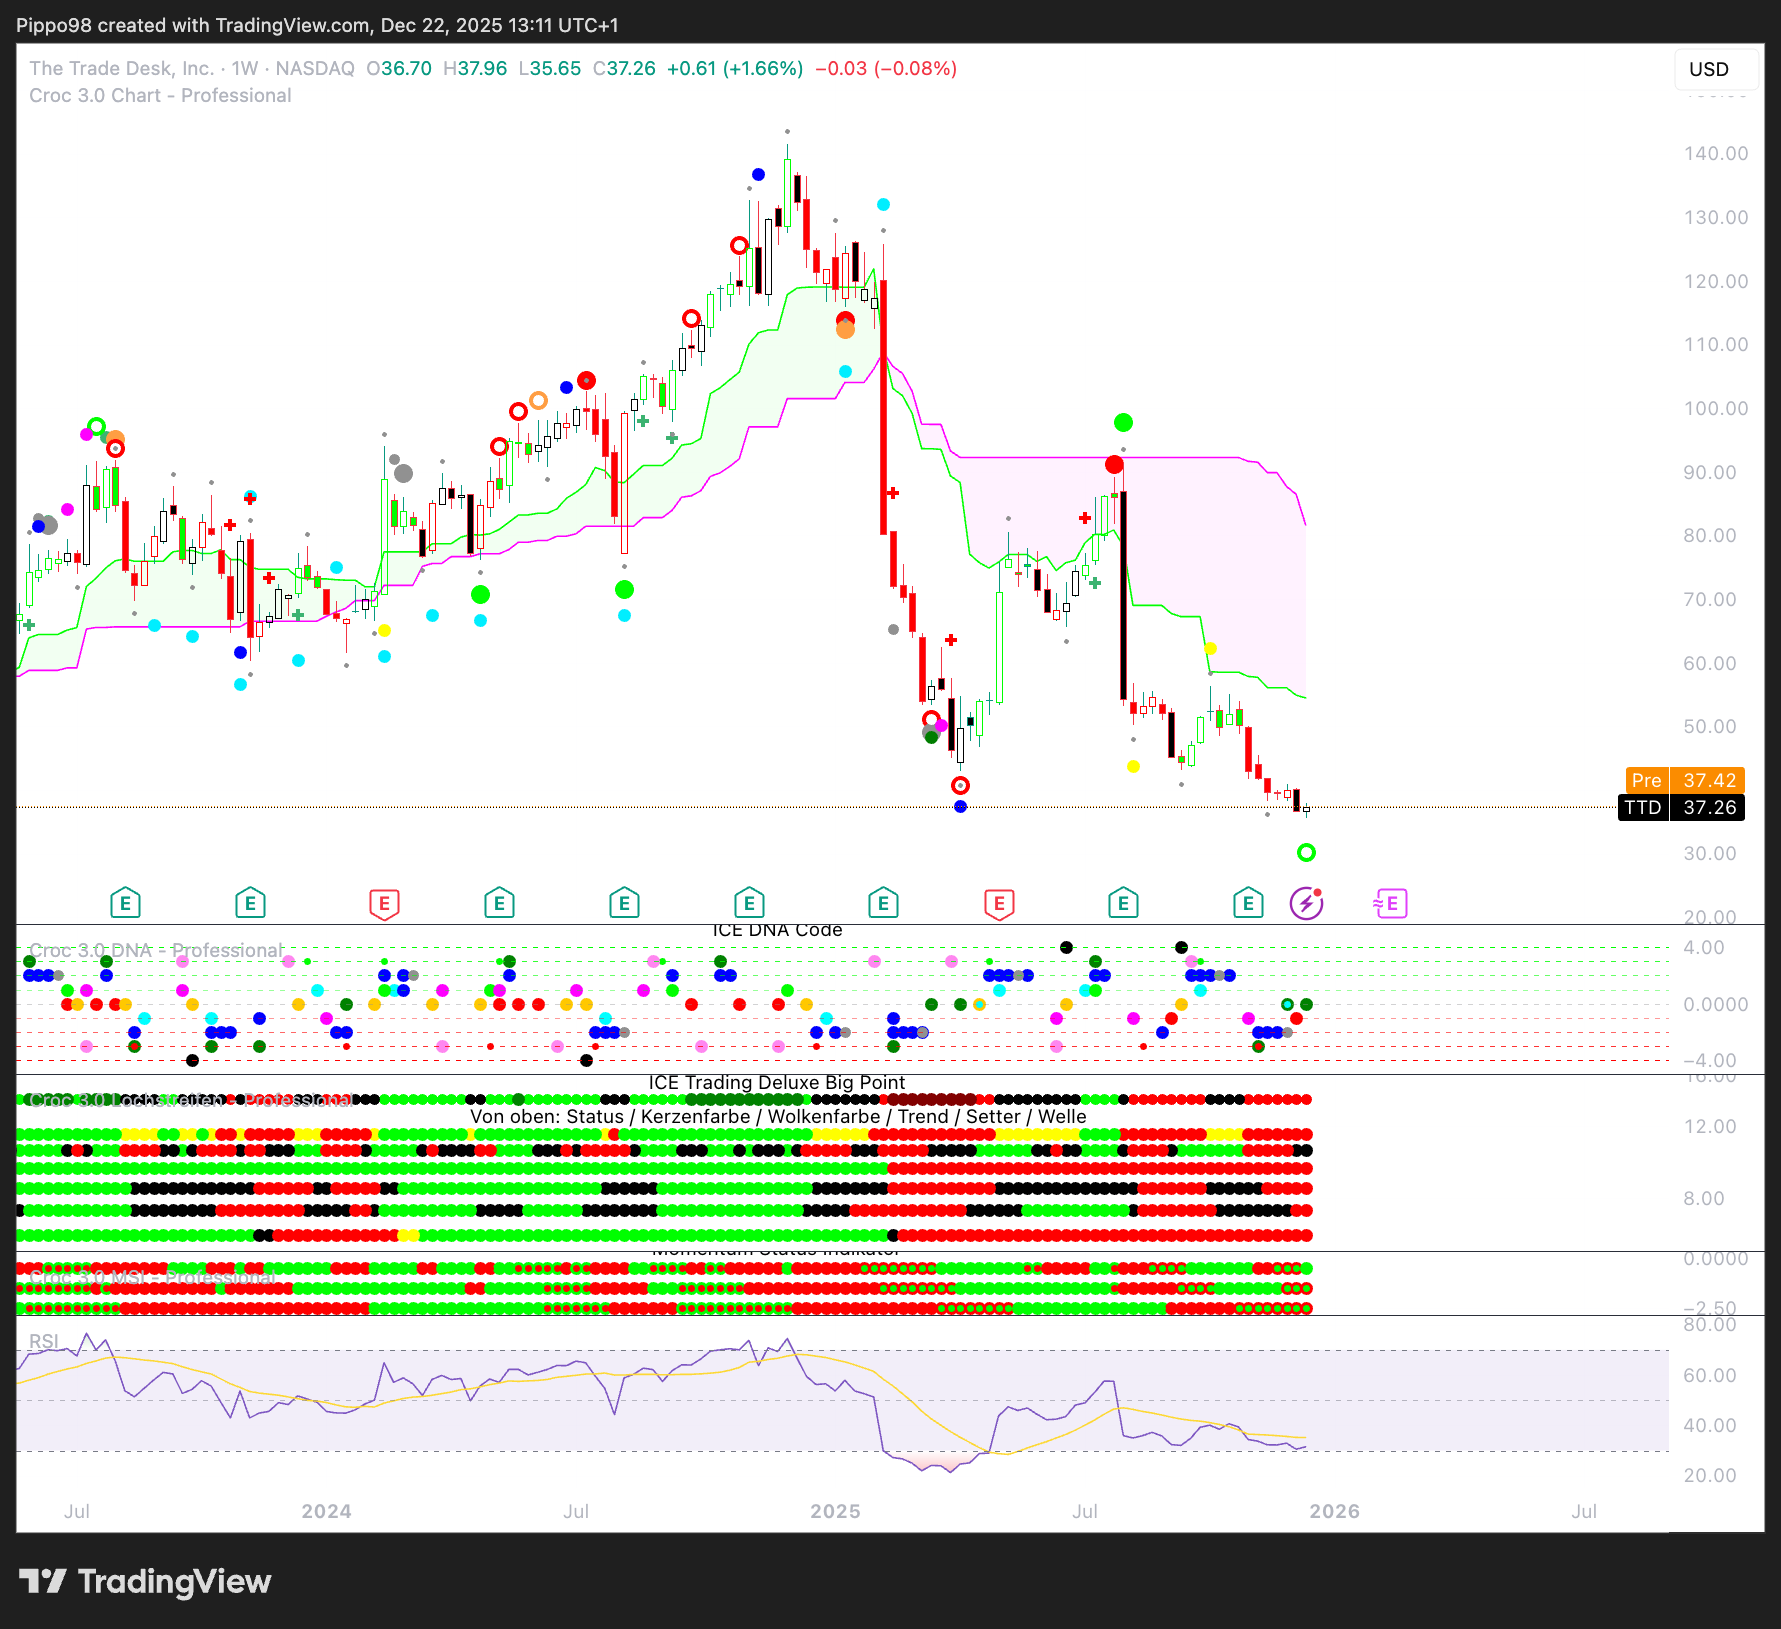Viewport: 1781px width, 1629px height.
Task: Click the large green dot signal above the July 2025 peak
Action: pos(1123,423)
